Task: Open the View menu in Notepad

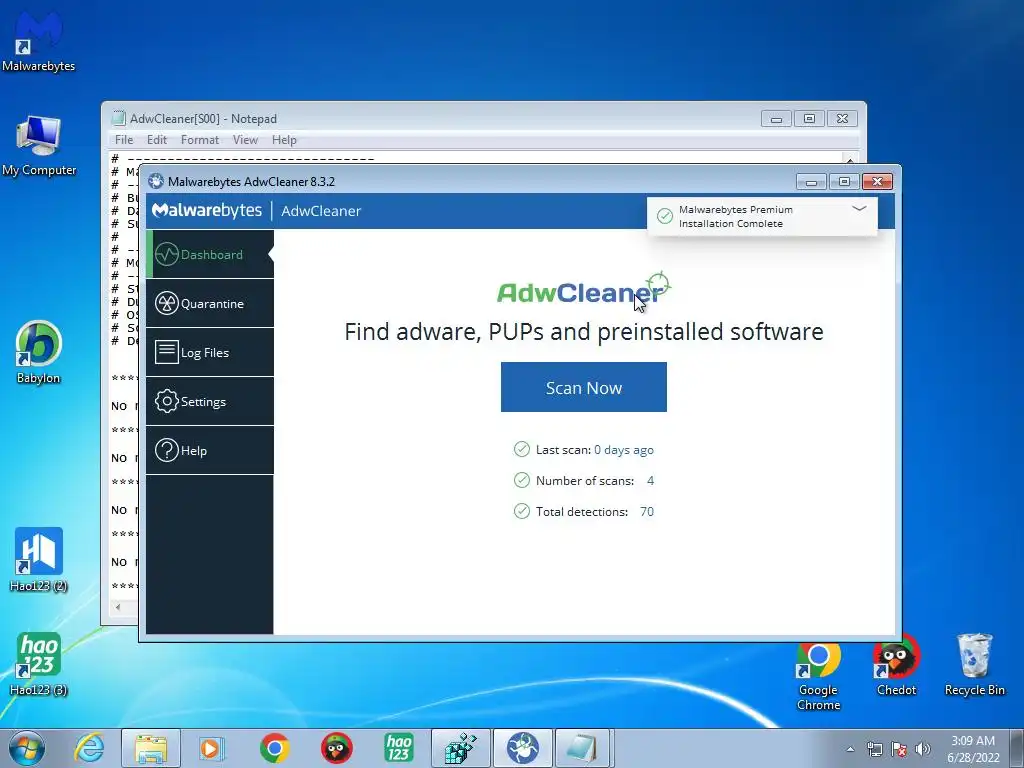Action: (x=246, y=140)
